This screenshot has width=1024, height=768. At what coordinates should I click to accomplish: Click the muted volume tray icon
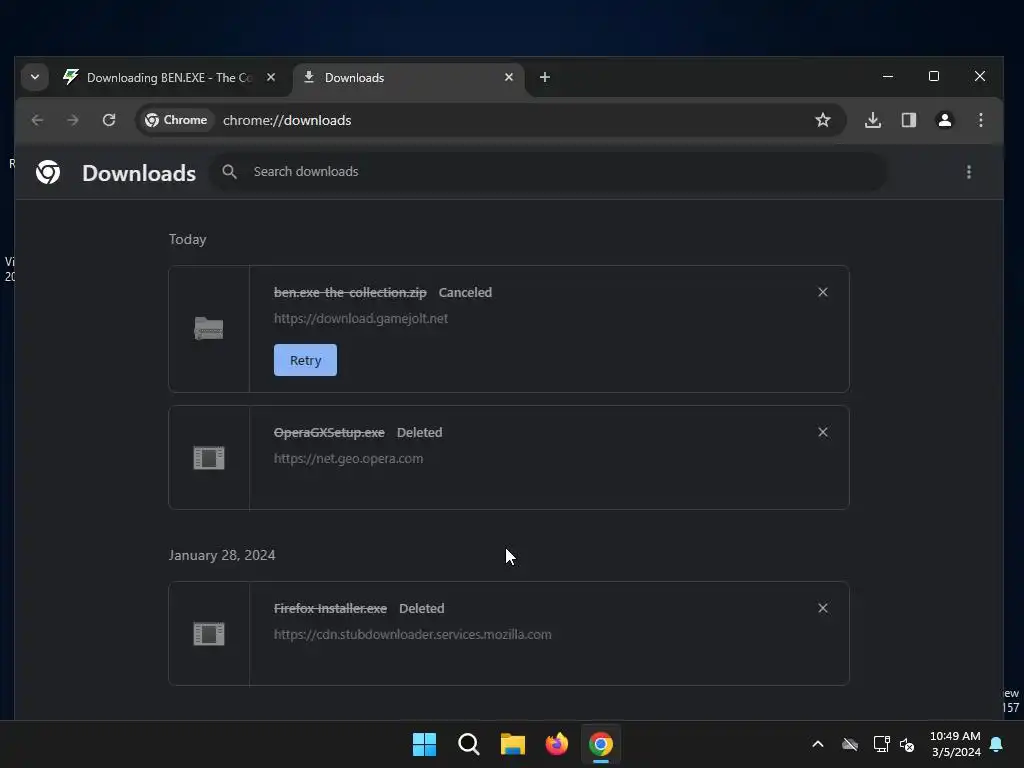[907, 744]
